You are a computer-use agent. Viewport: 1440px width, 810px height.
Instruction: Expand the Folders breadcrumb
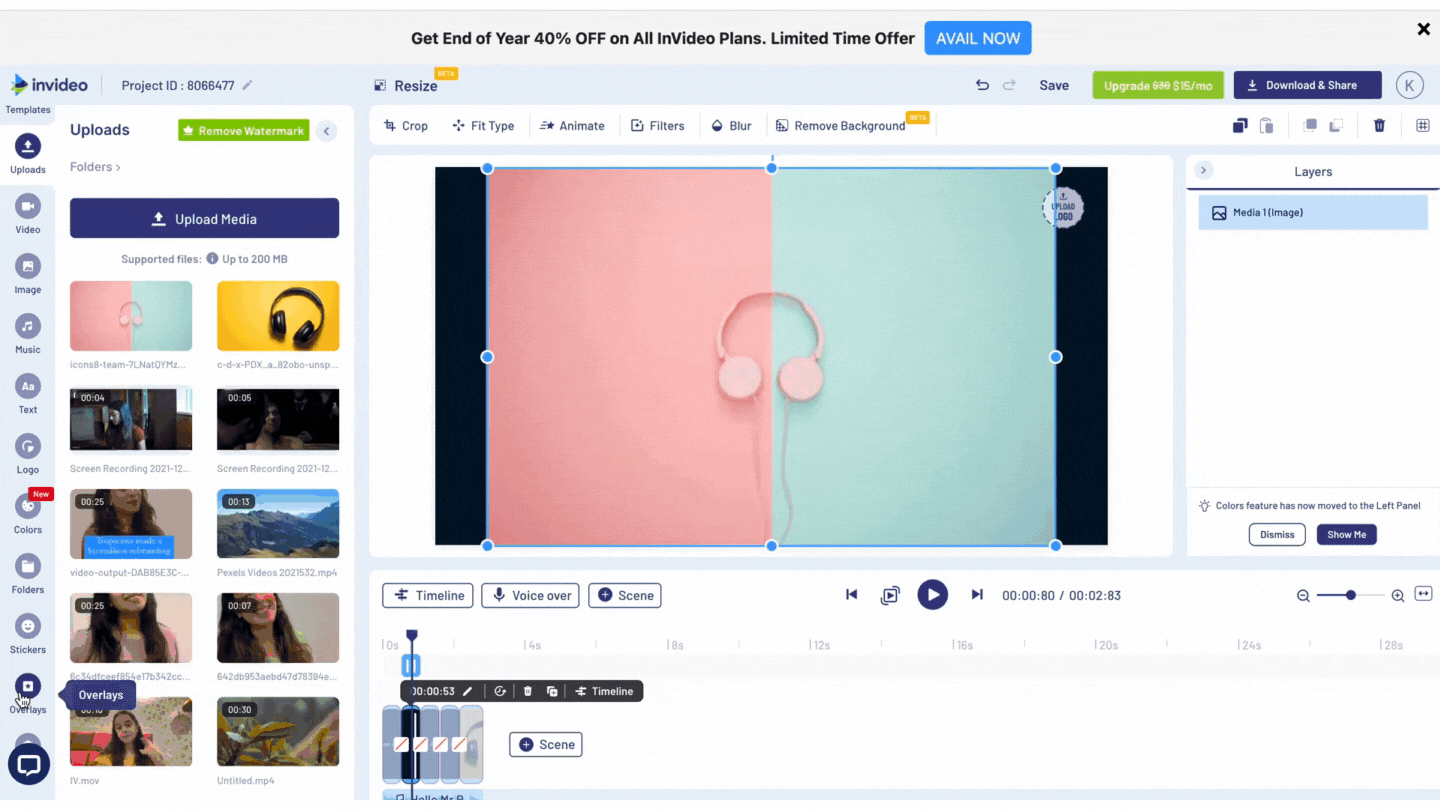pyautogui.click(x=95, y=167)
